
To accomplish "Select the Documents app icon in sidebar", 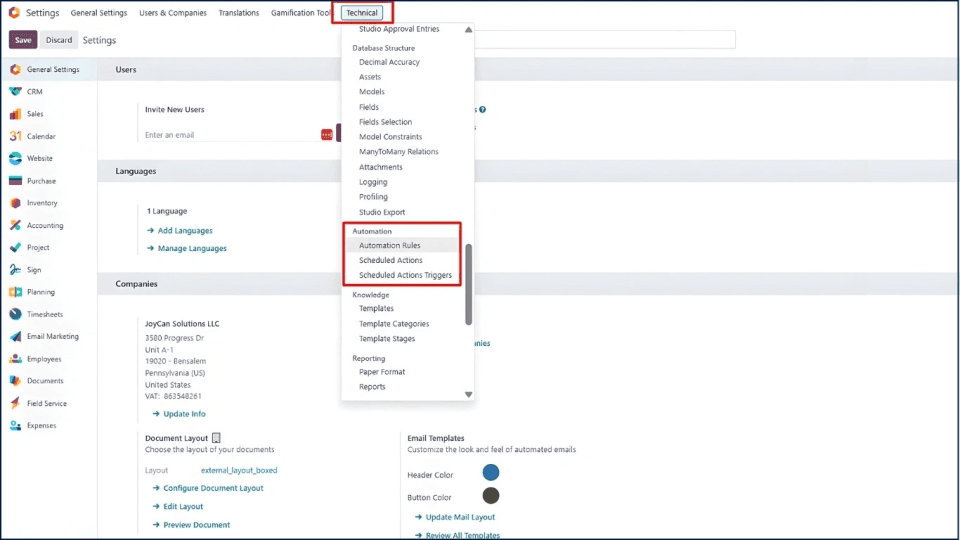I will pyautogui.click(x=15, y=381).
